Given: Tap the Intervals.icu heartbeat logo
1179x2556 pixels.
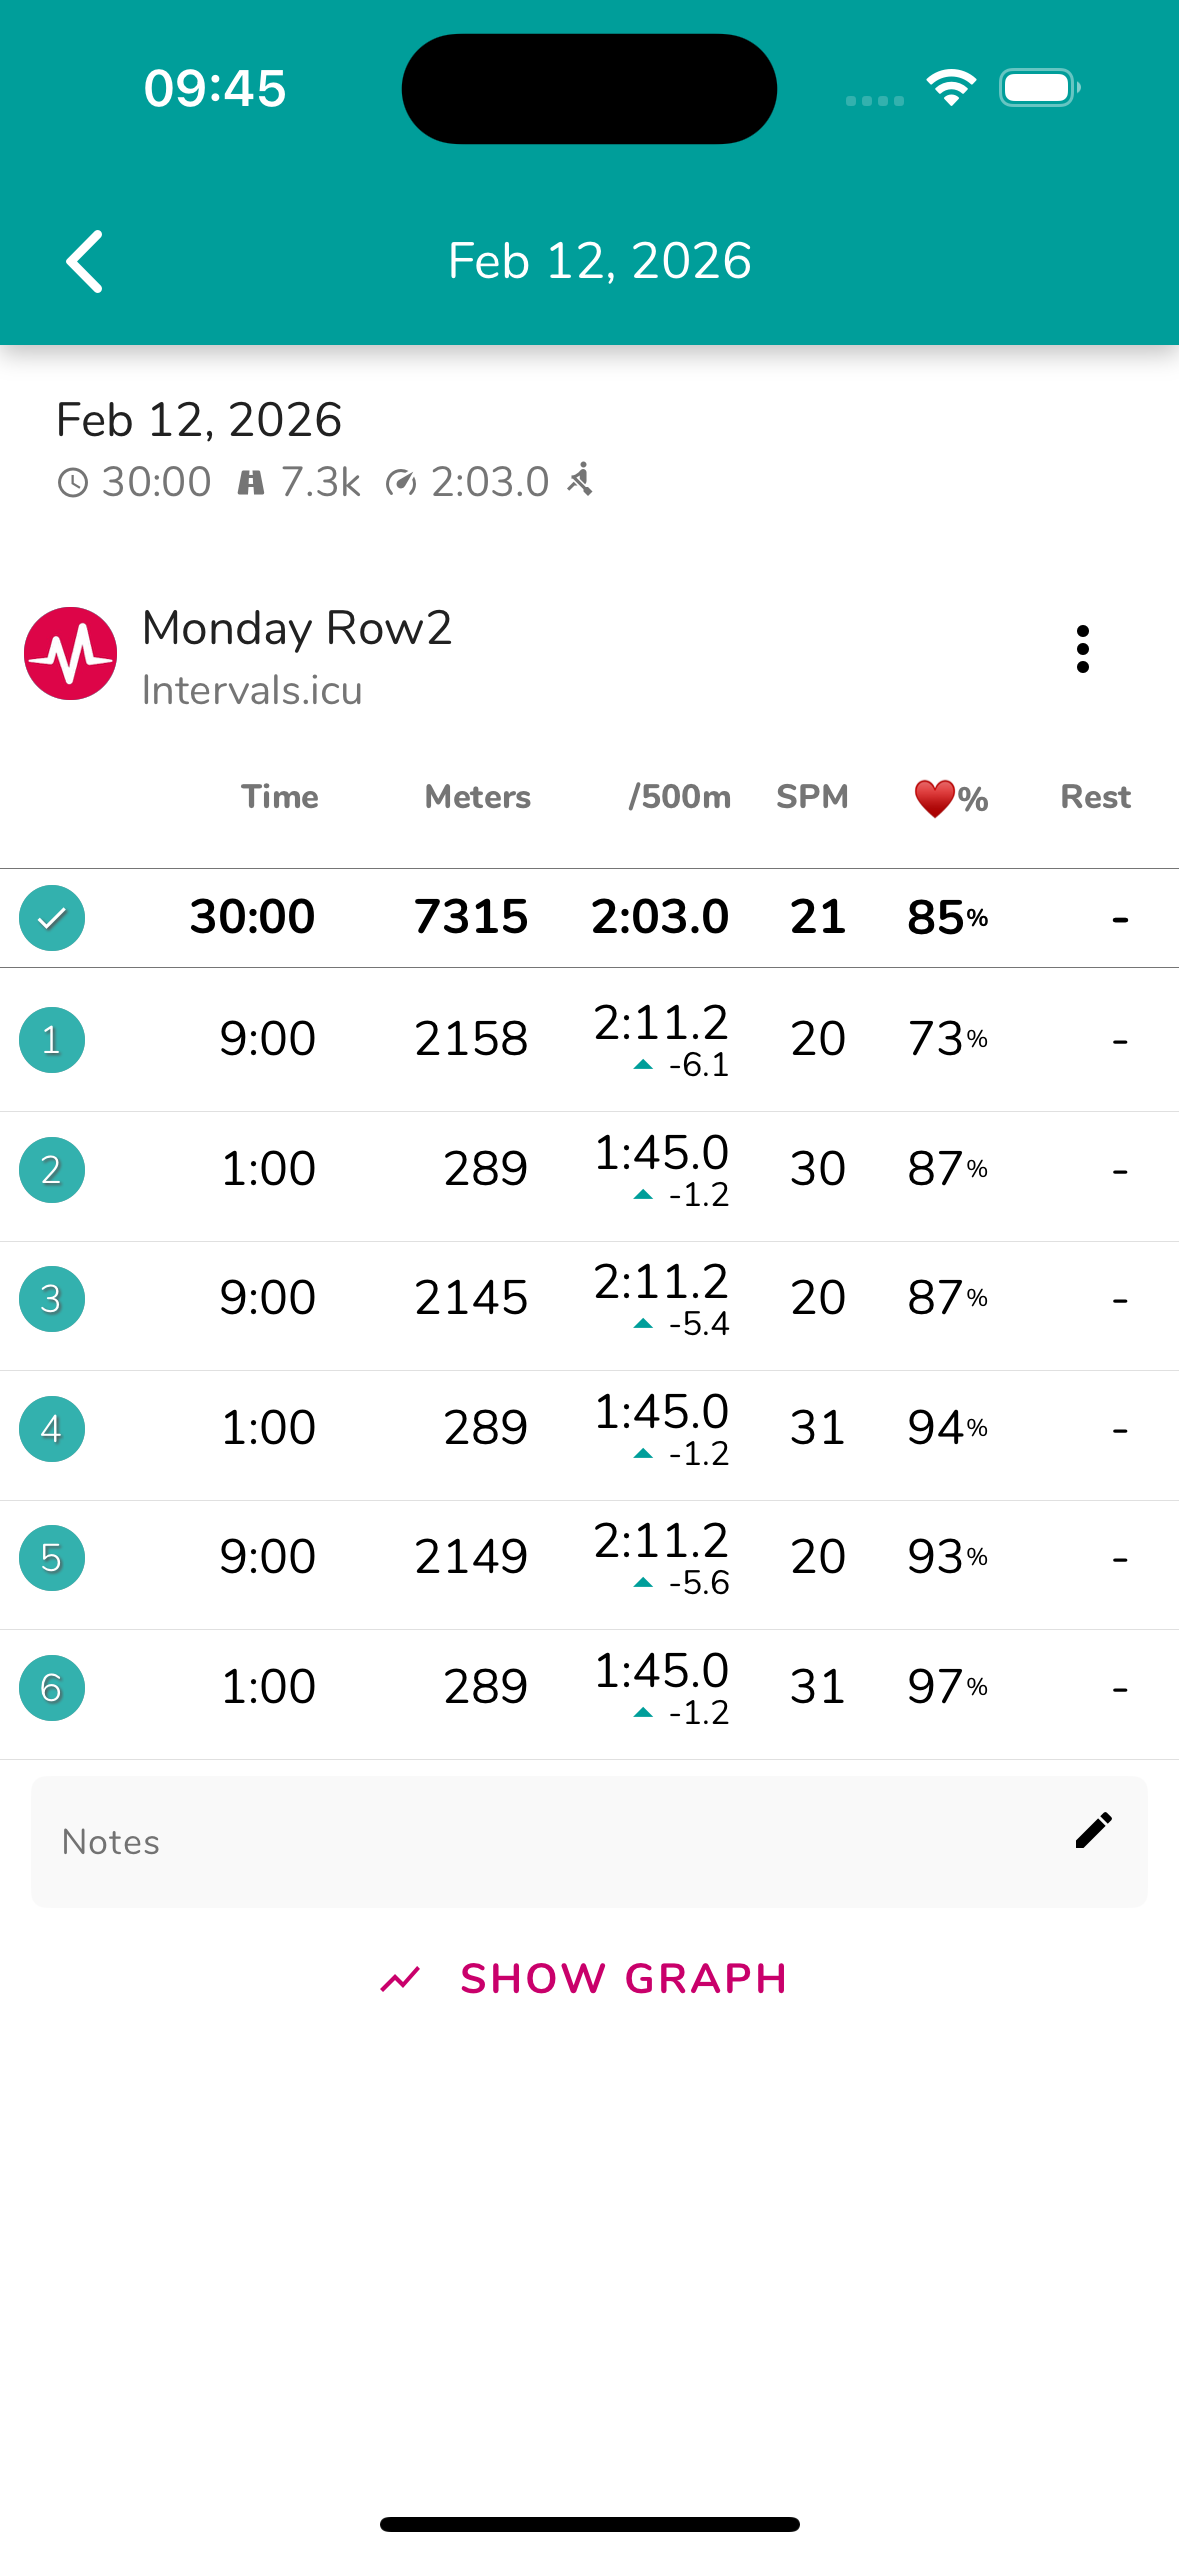Looking at the screenshot, I should point(70,654).
